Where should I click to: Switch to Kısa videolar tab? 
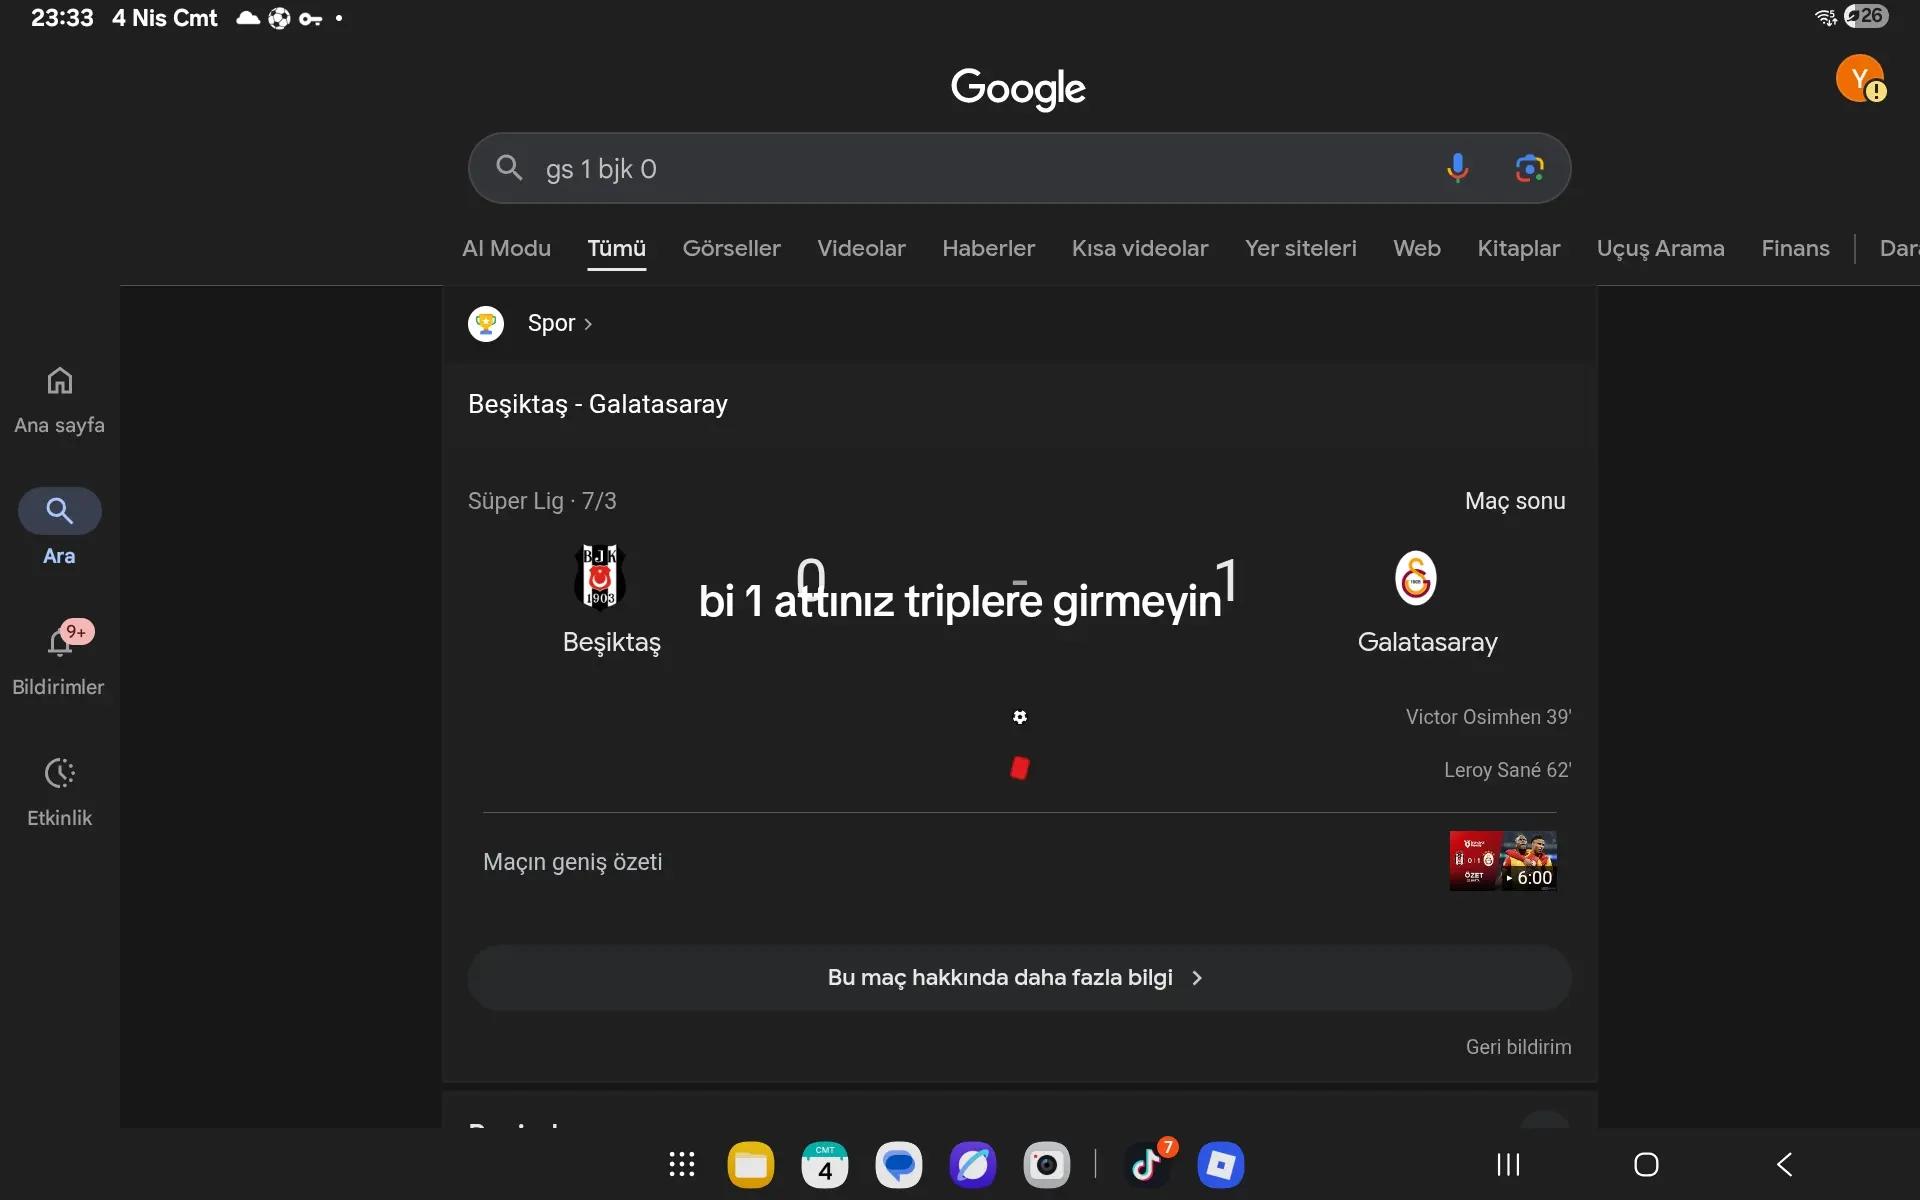point(1140,248)
